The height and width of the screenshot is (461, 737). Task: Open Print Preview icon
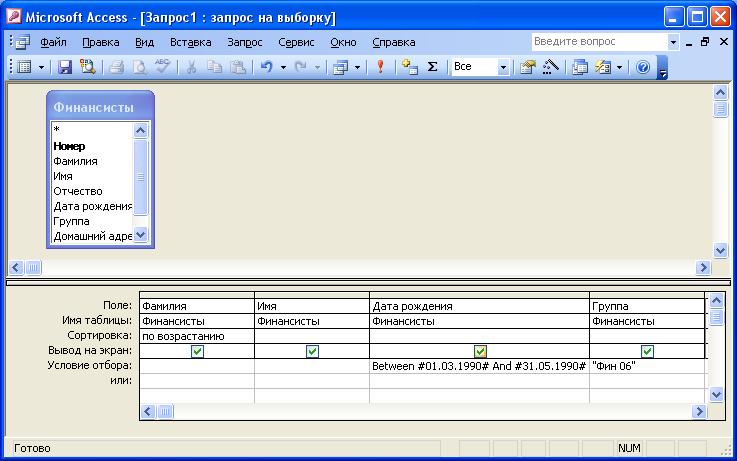pyautogui.click(x=139, y=67)
